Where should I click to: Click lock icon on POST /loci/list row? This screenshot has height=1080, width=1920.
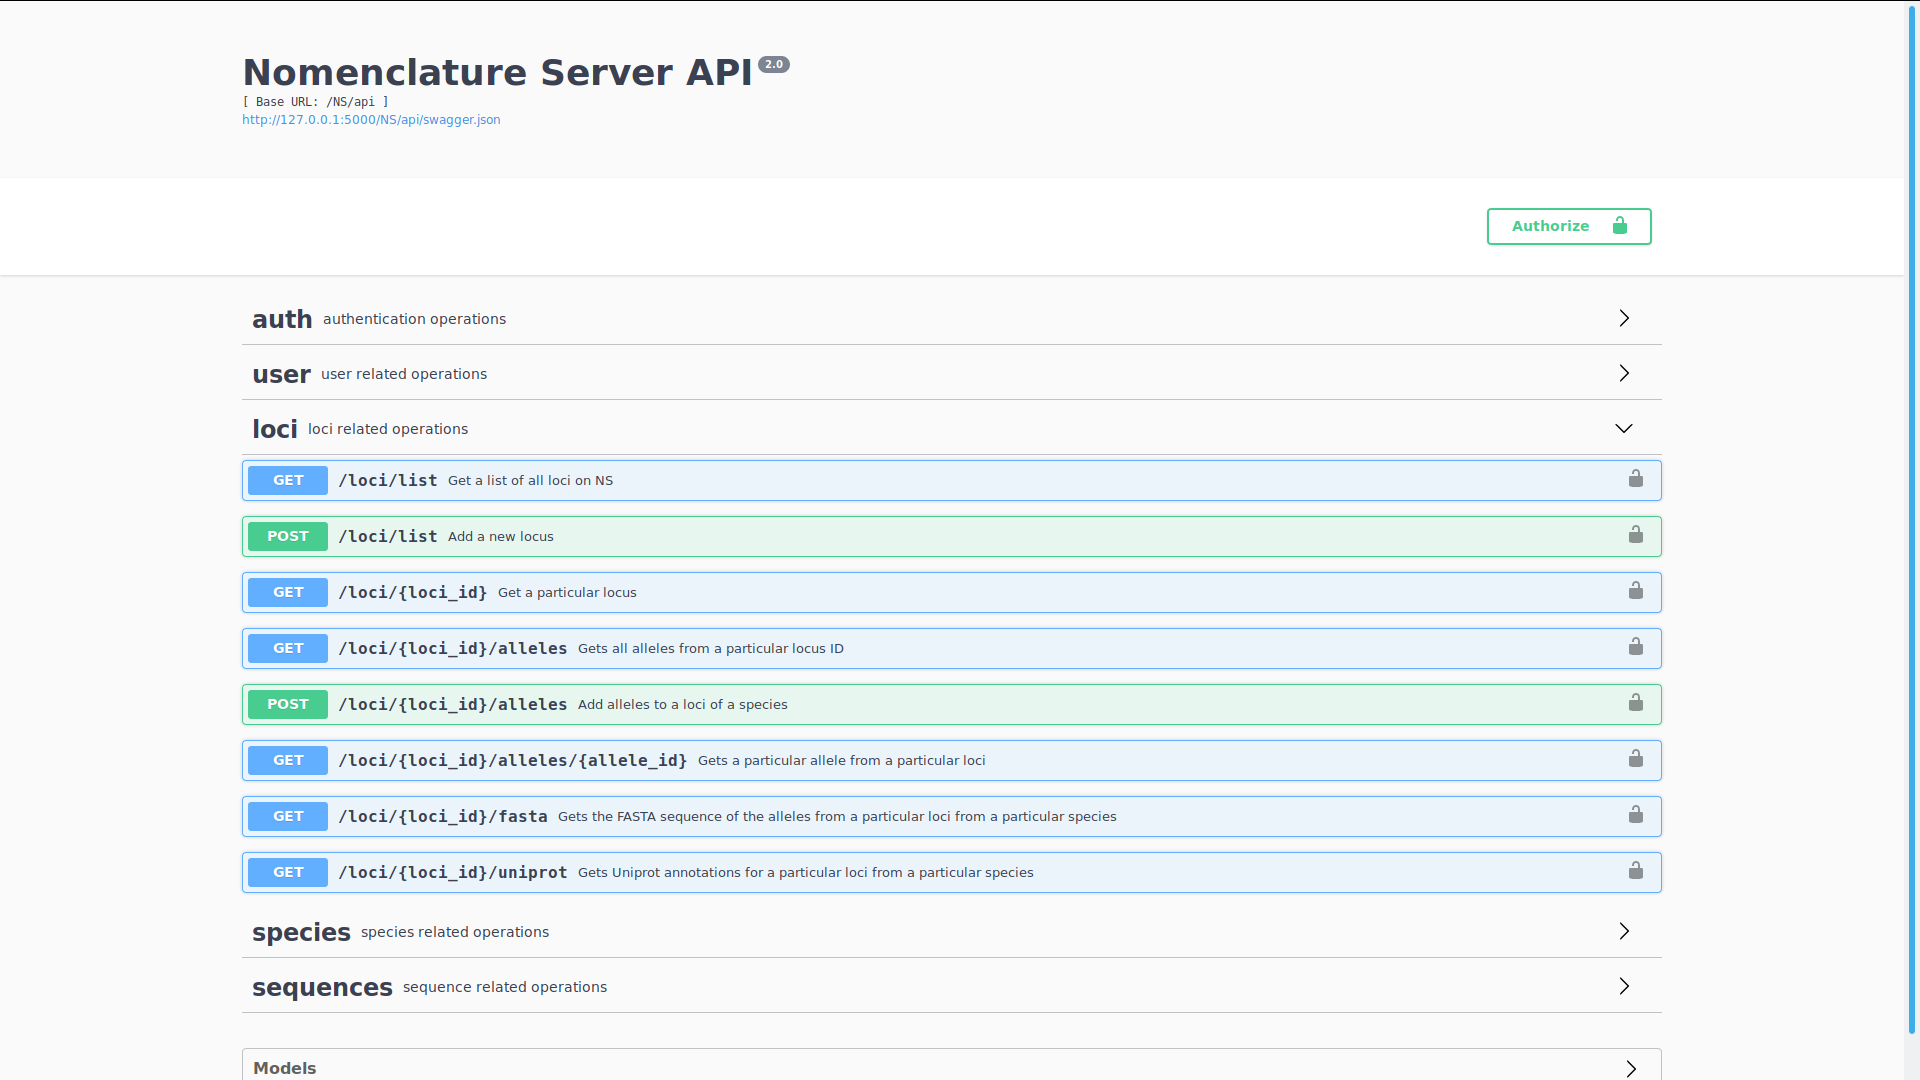1635,535
